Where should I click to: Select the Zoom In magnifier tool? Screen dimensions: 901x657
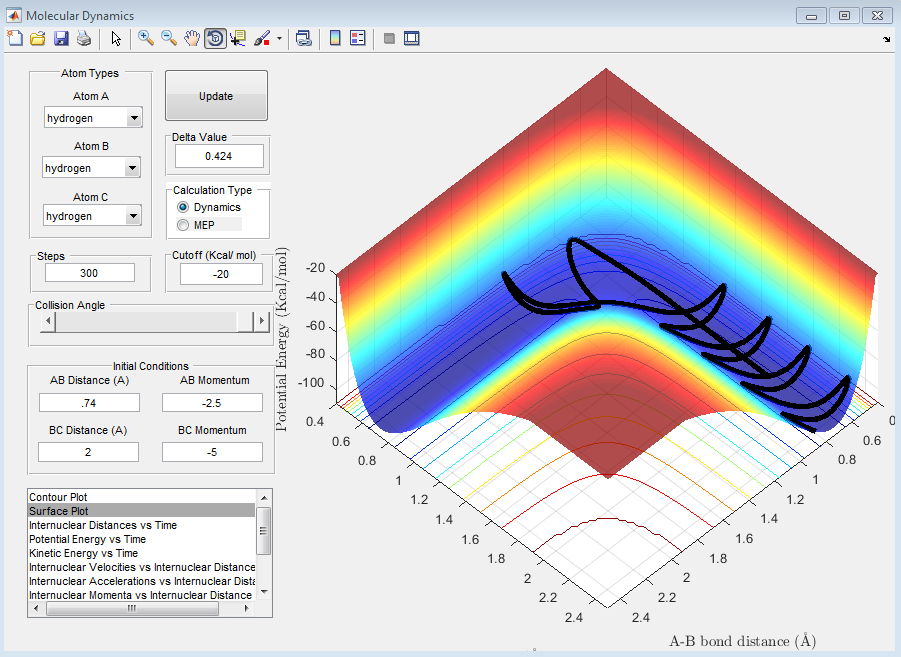146,39
